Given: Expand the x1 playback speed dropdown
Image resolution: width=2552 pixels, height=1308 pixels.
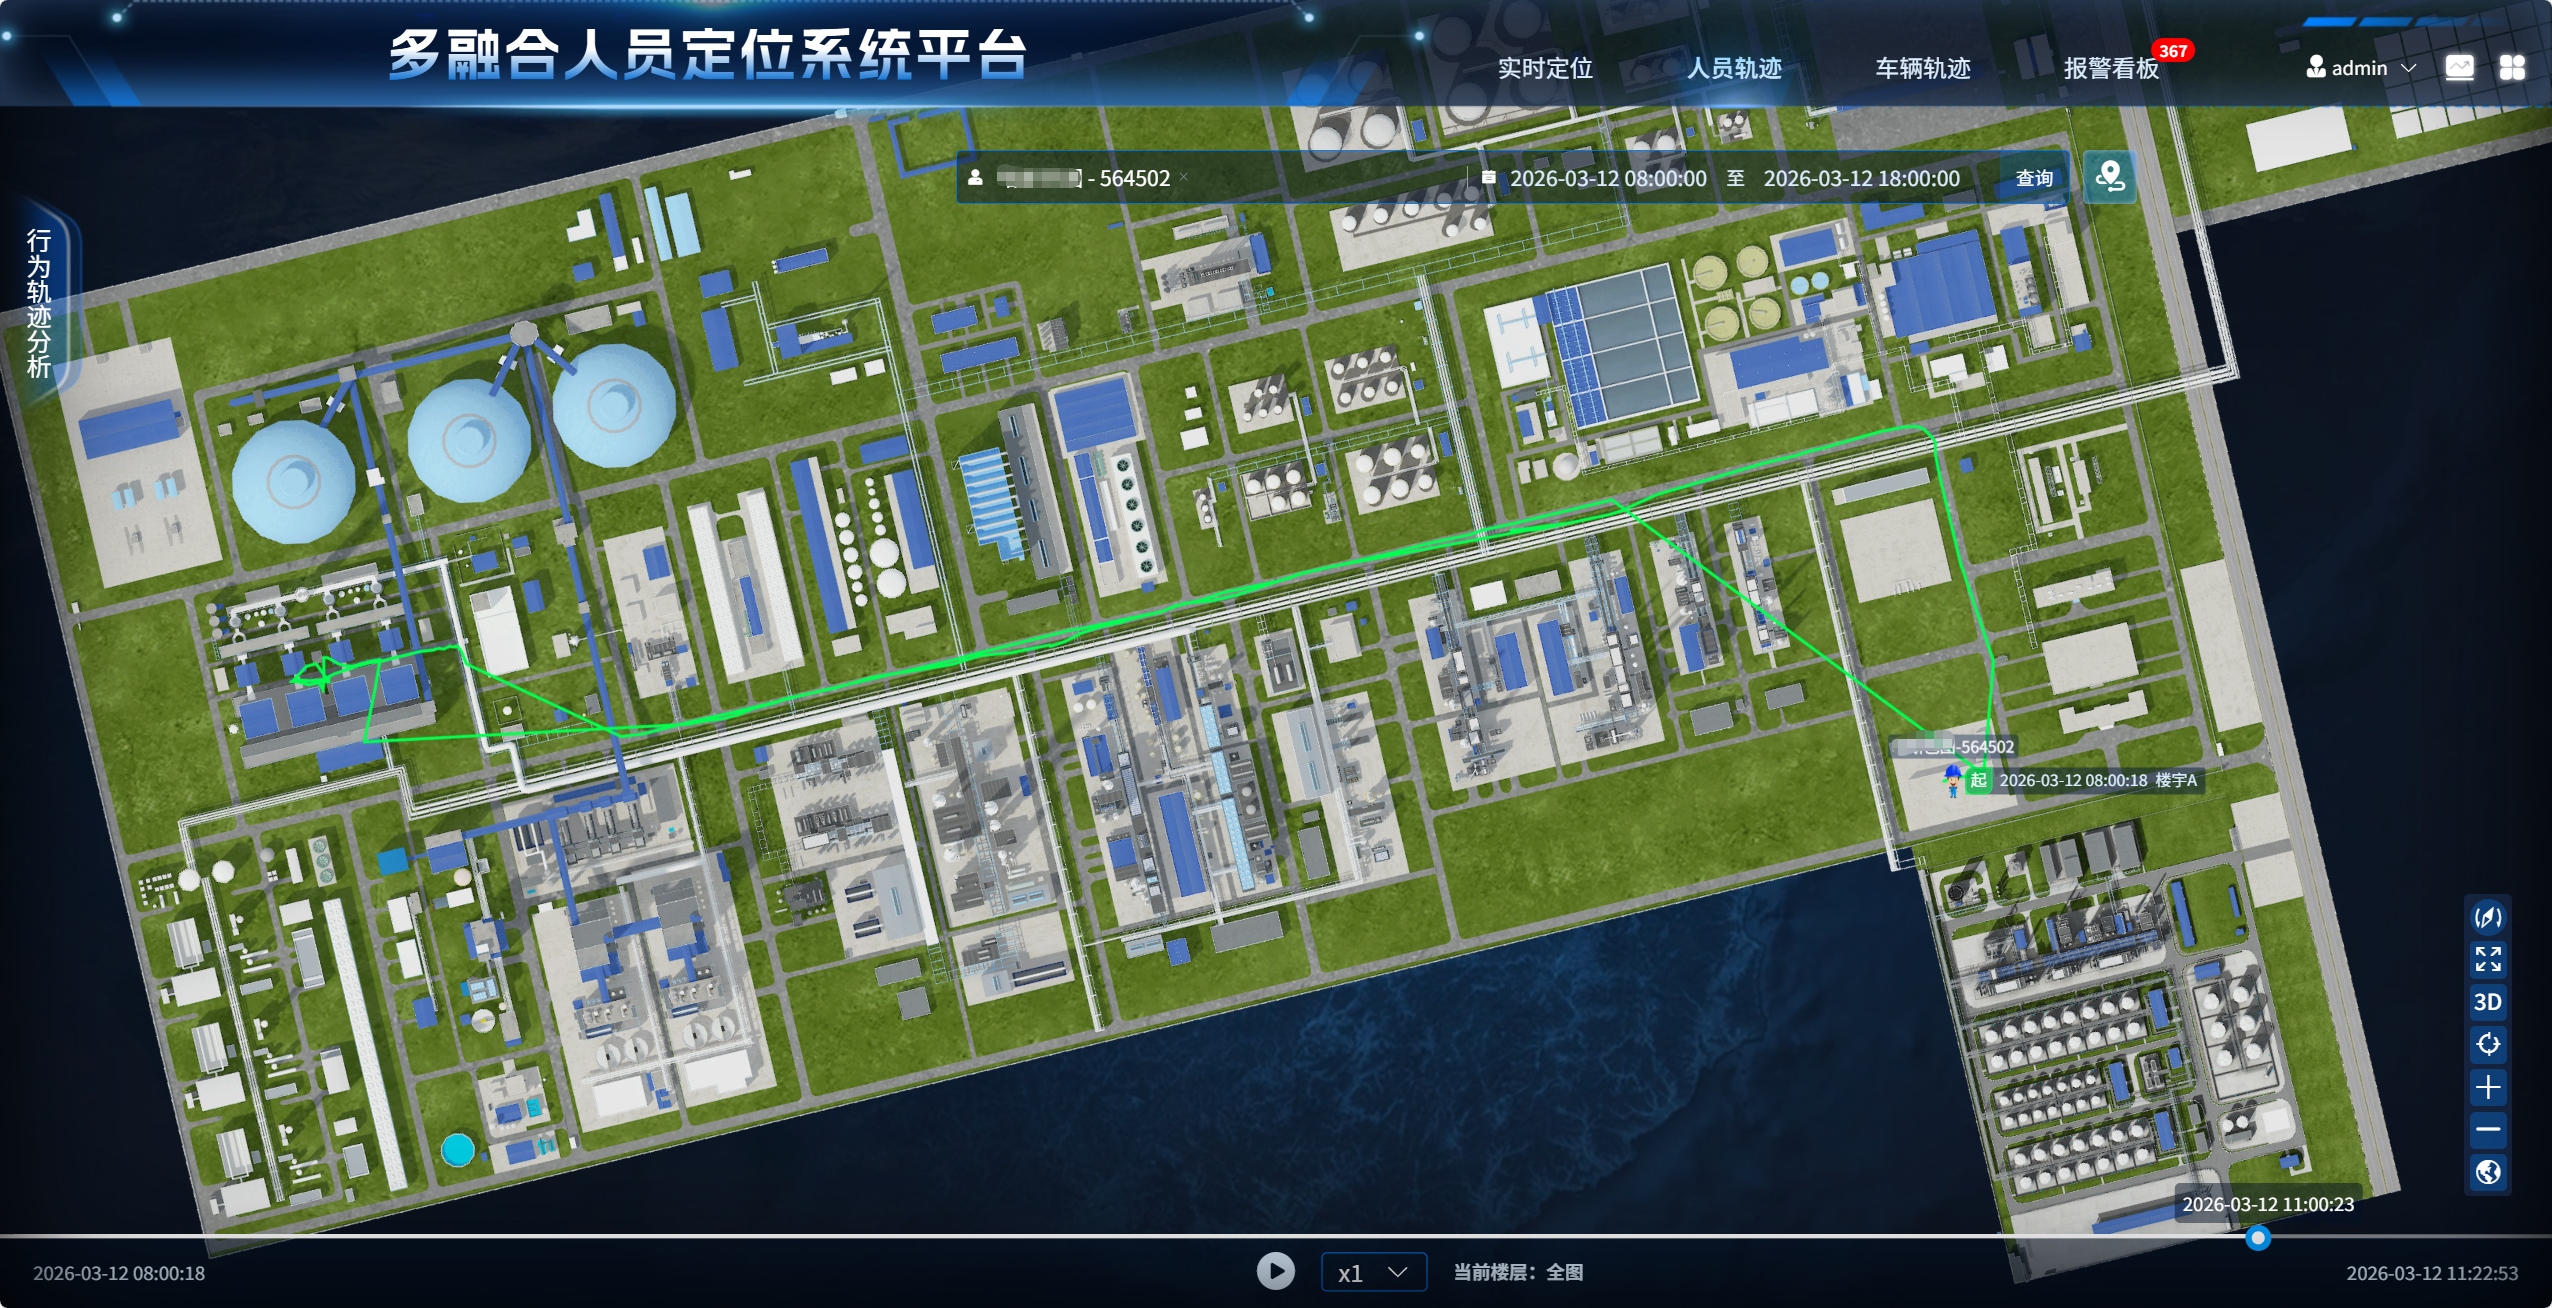Looking at the screenshot, I should [x=1373, y=1272].
